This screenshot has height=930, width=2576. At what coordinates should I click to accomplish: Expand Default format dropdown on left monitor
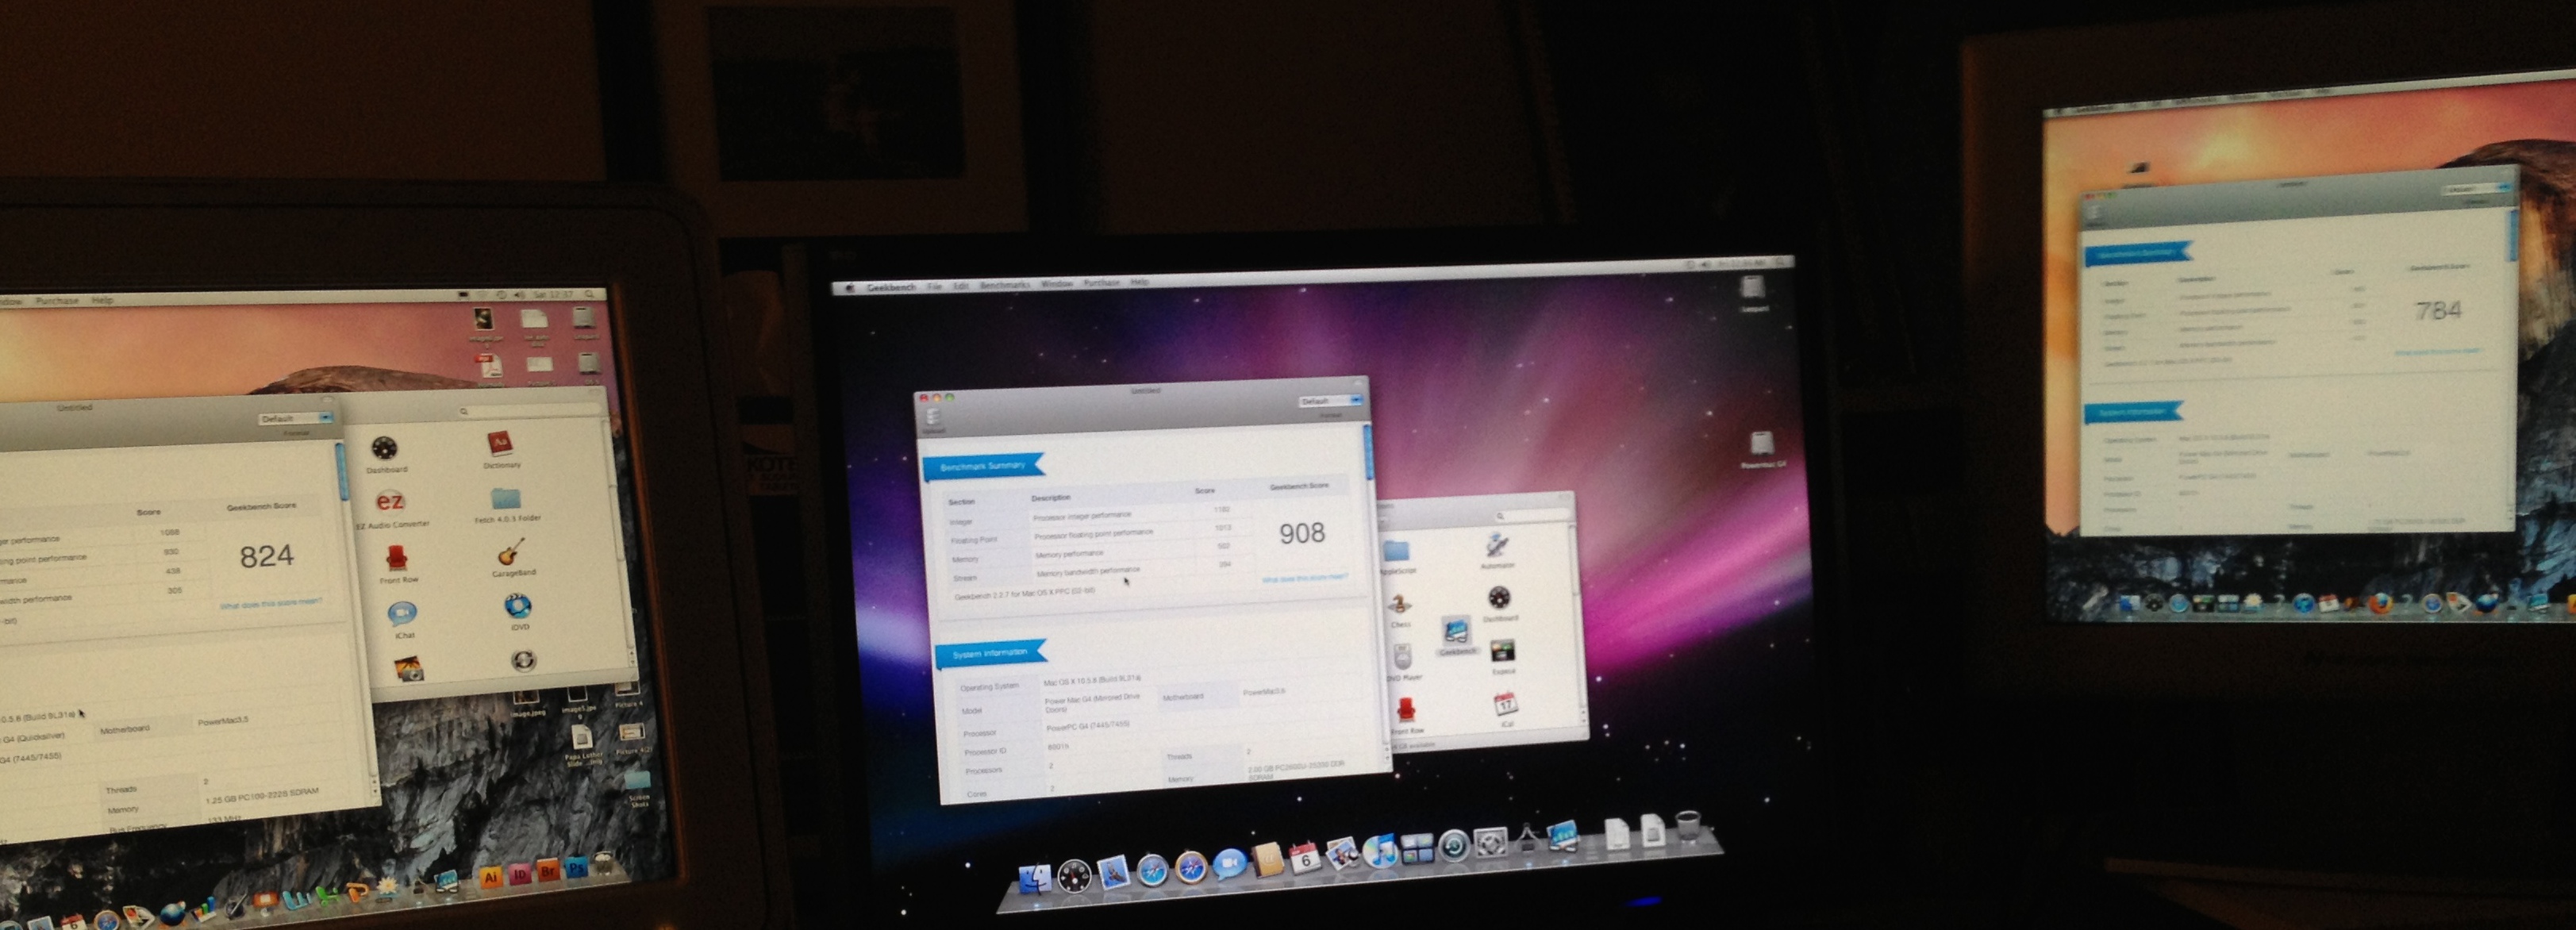pos(295,418)
